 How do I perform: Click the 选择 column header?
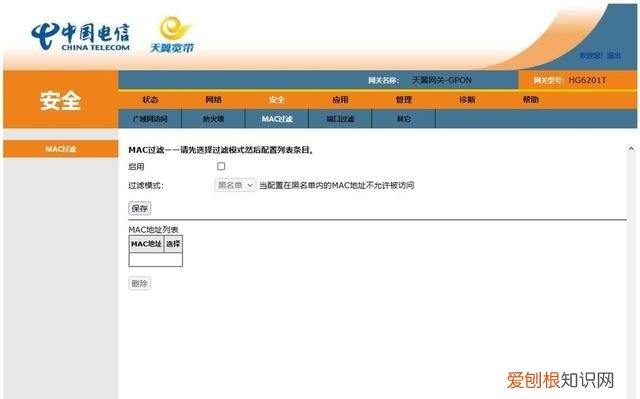pos(173,244)
